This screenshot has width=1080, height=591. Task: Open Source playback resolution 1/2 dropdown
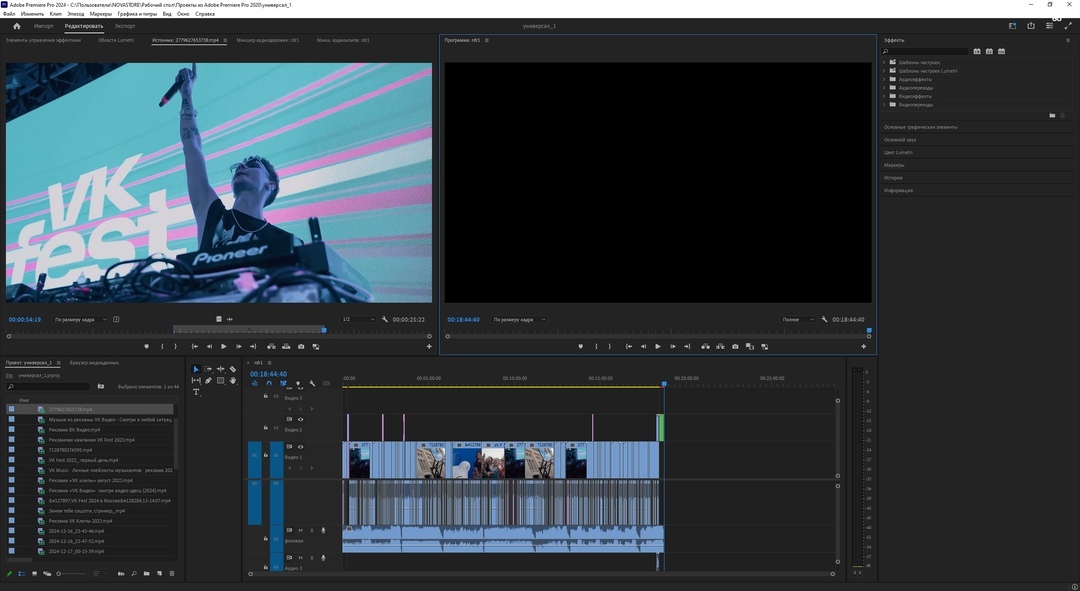pos(358,320)
